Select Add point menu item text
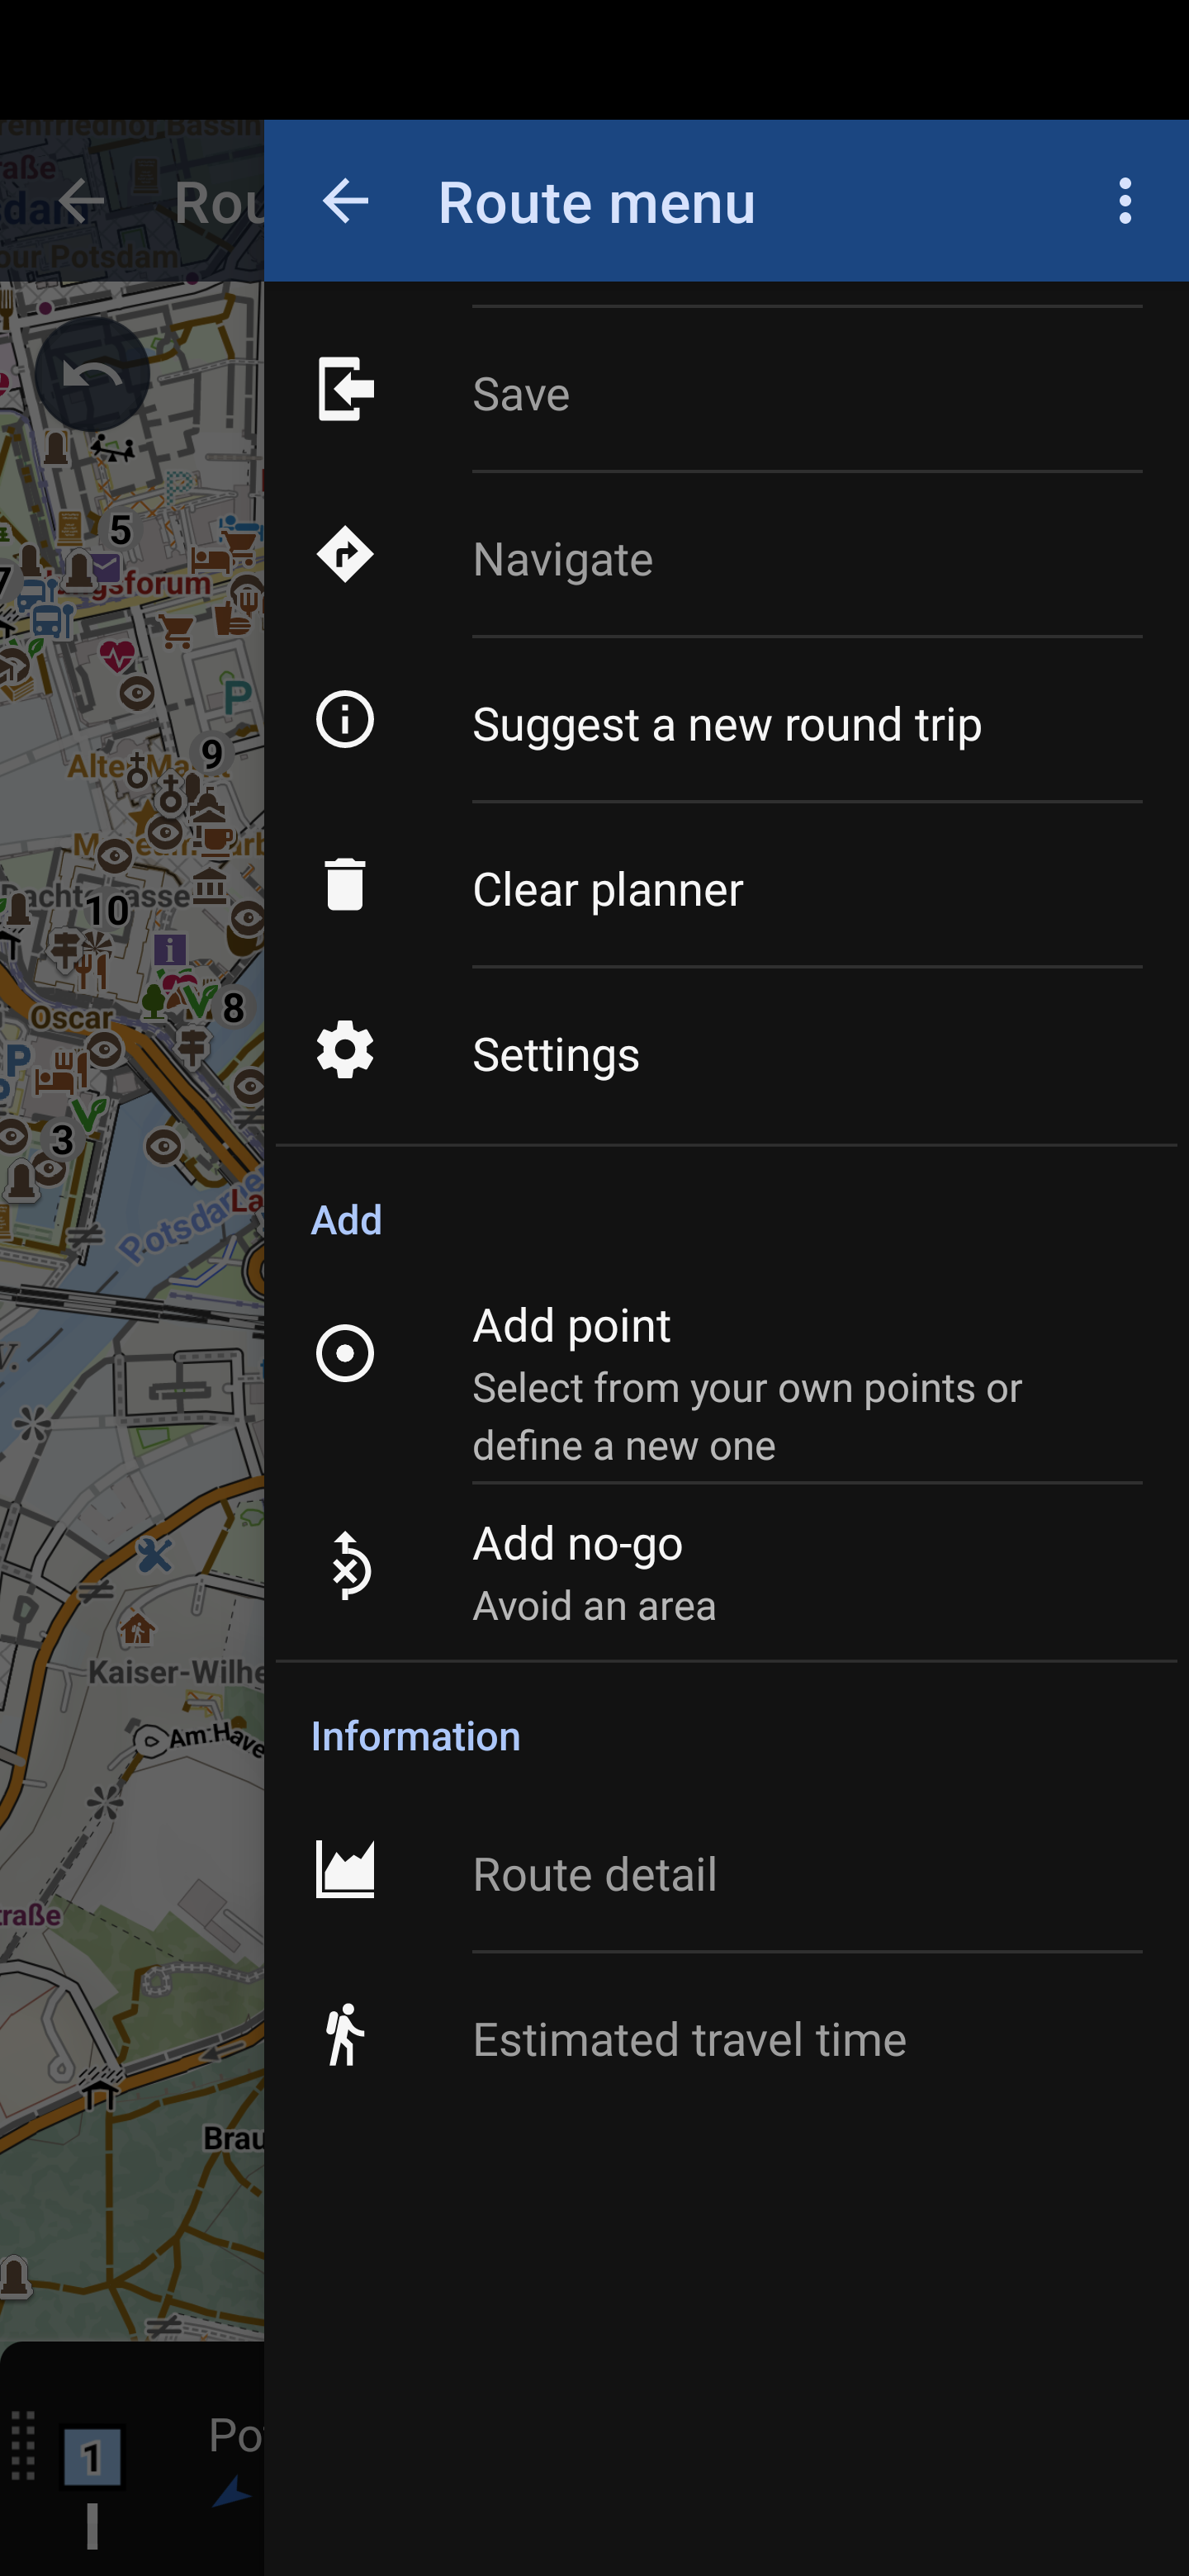This screenshot has height=2576, width=1189. [x=571, y=1326]
